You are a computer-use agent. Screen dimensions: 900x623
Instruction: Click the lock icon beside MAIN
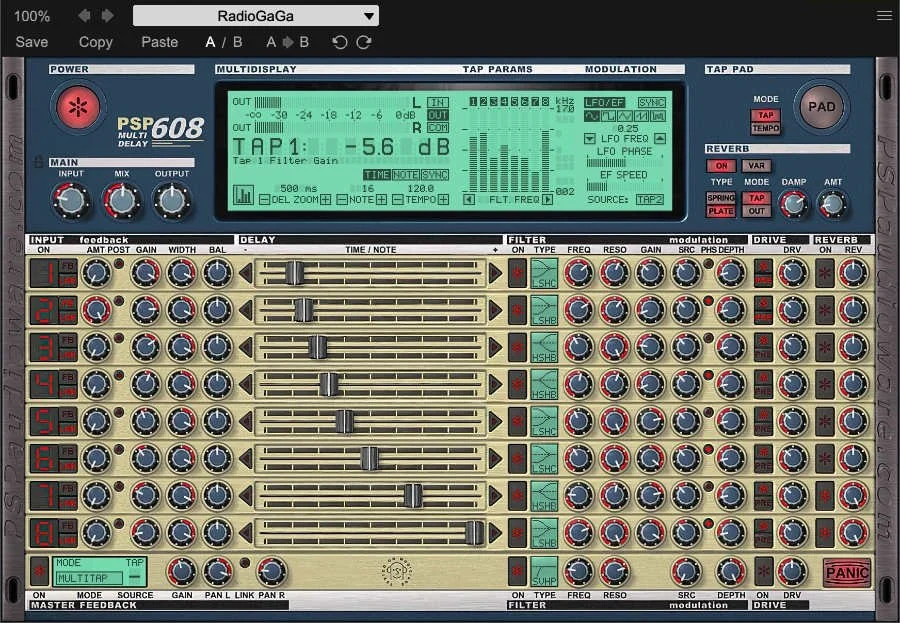[x=38, y=161]
